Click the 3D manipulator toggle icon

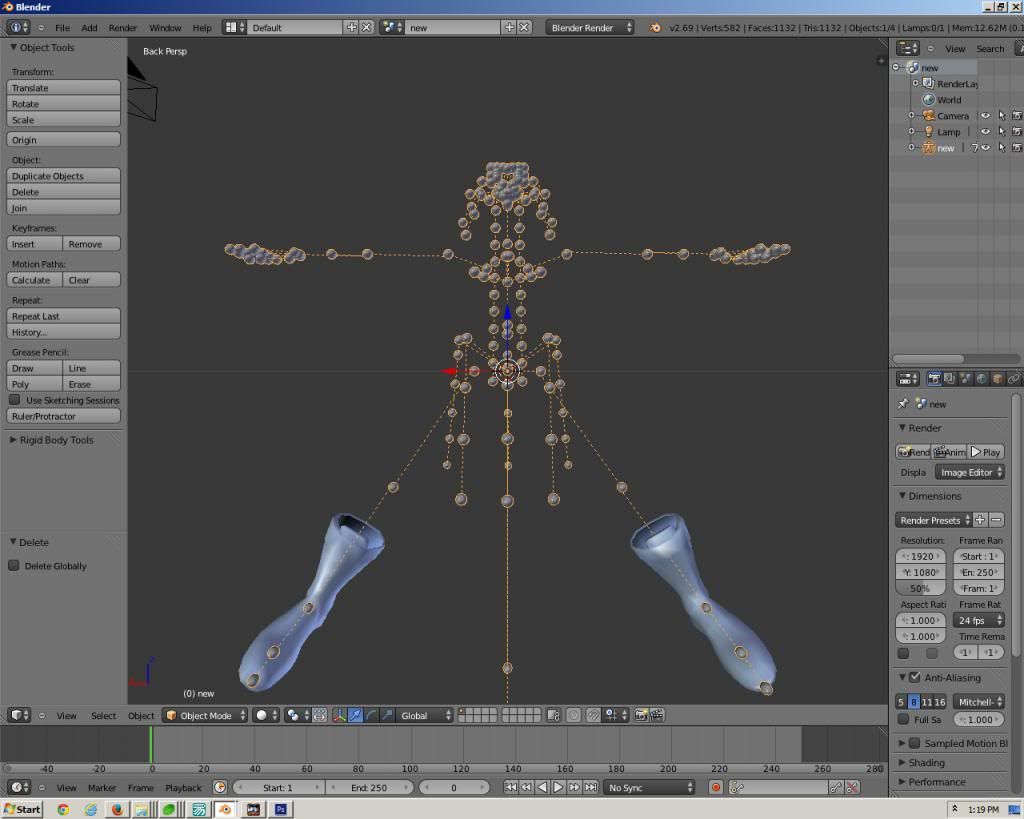339,715
